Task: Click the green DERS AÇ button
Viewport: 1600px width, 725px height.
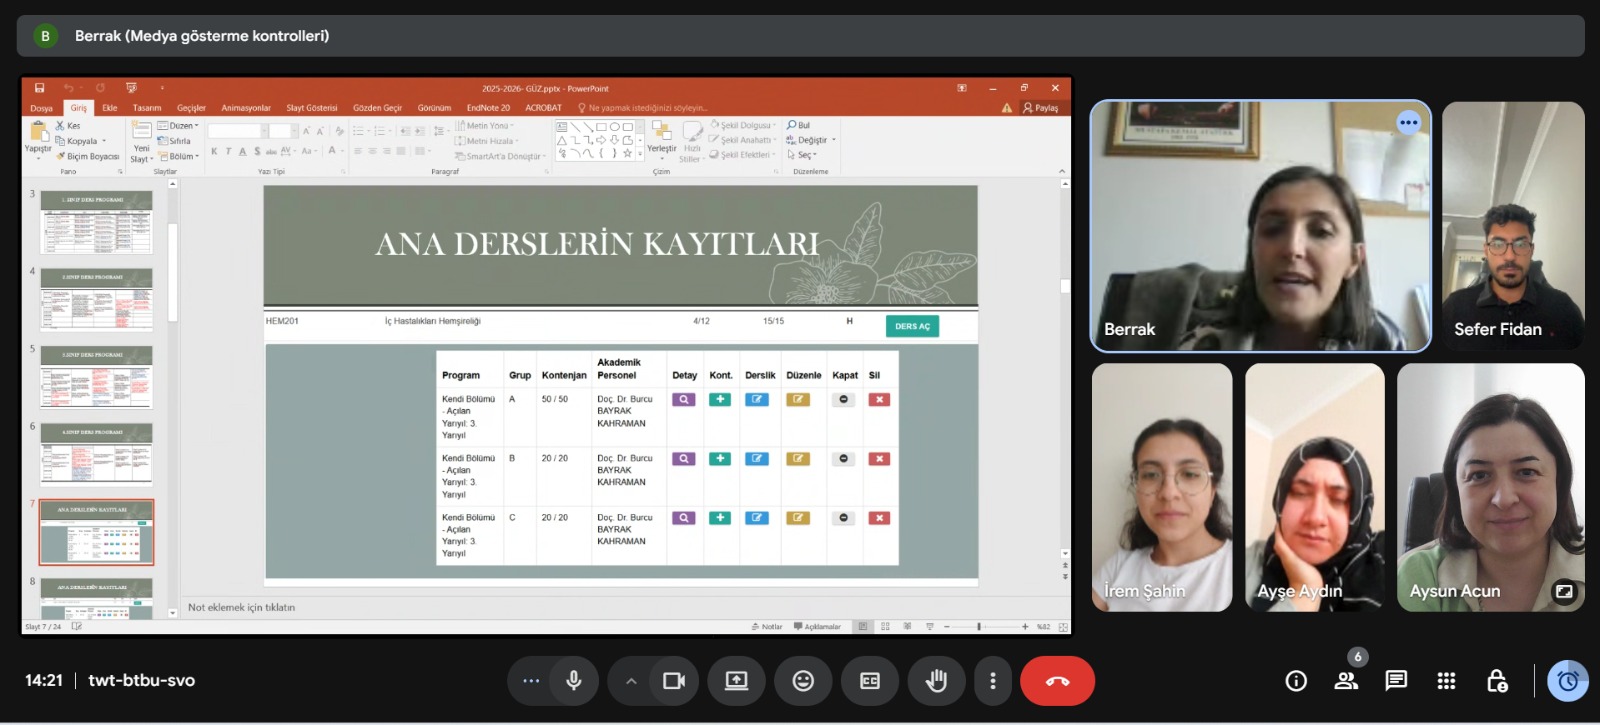Action: point(912,326)
